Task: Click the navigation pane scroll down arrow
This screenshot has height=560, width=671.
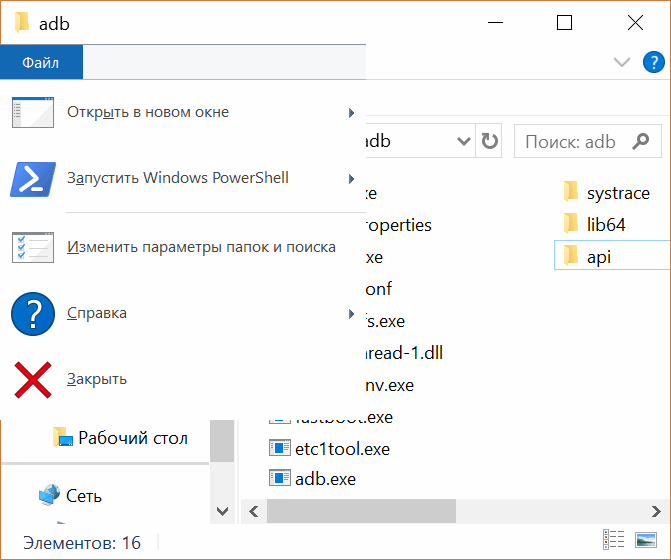Action: [222, 511]
